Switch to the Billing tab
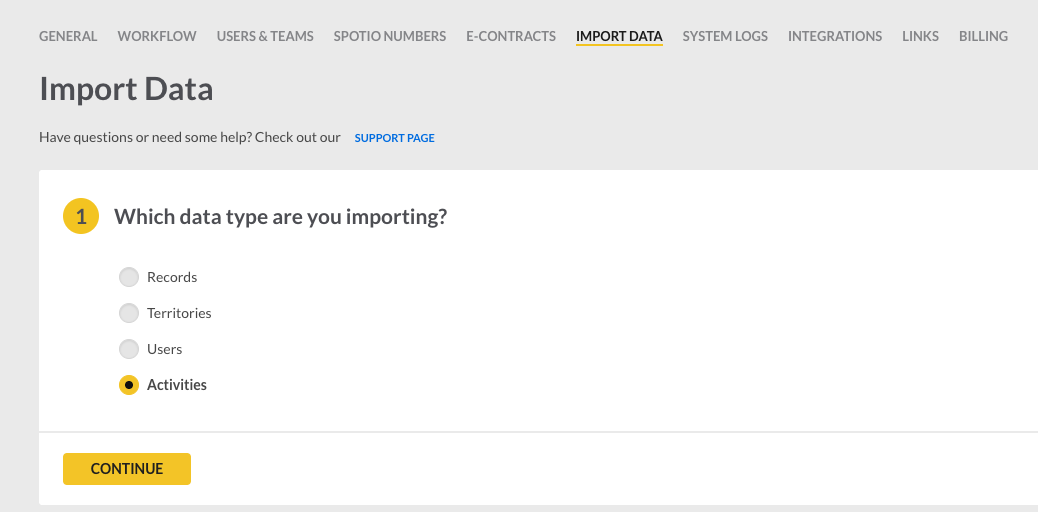 [983, 36]
